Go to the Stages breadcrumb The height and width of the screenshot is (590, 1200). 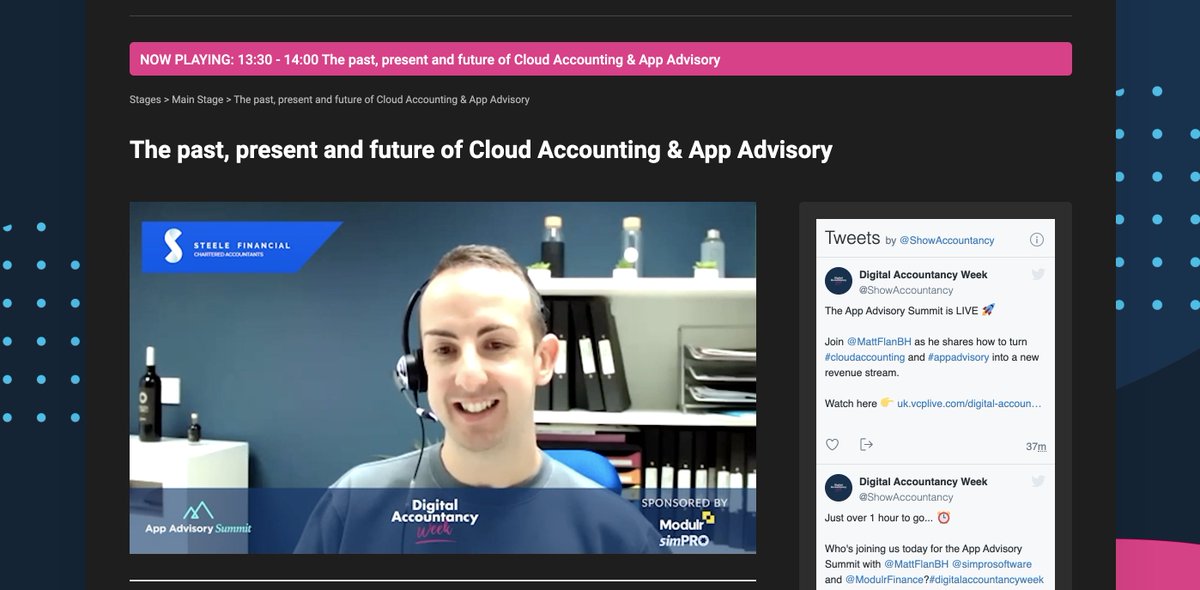pyautogui.click(x=145, y=100)
